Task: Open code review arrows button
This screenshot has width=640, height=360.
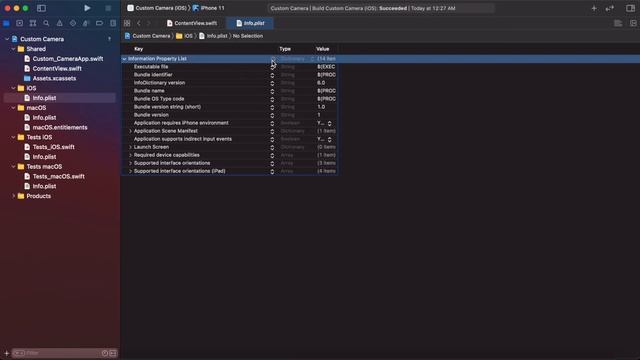Action: coord(610,8)
